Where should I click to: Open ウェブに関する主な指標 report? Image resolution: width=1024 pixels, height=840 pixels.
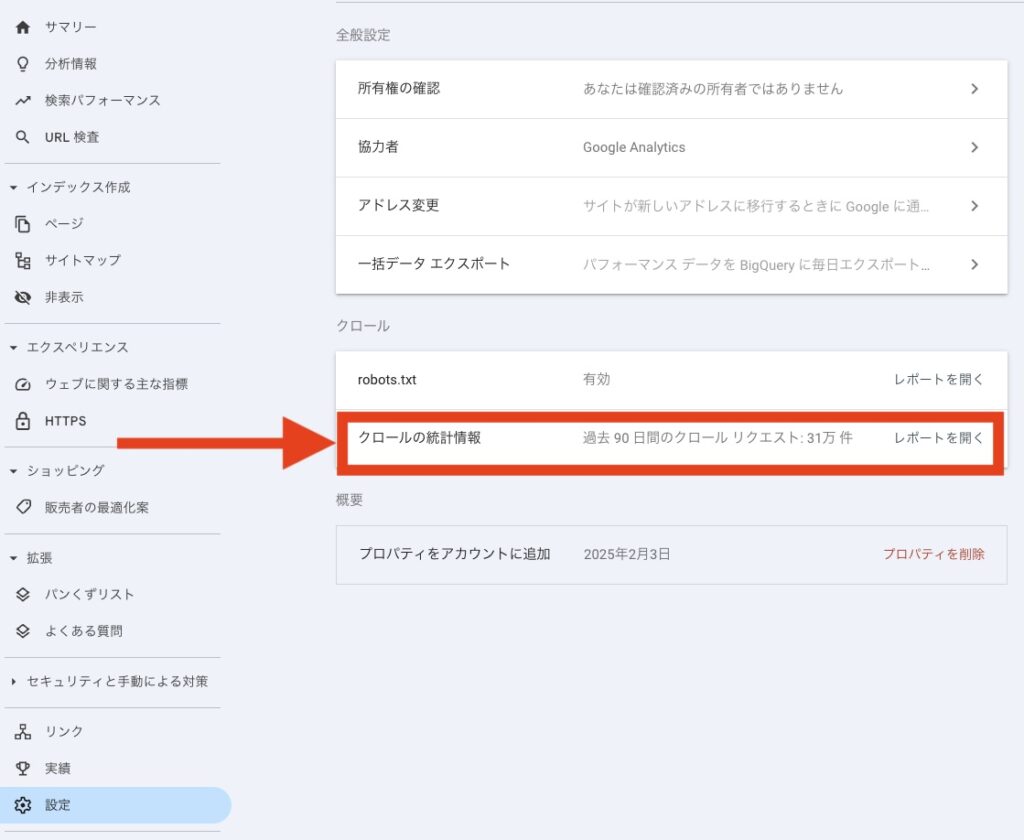point(116,384)
